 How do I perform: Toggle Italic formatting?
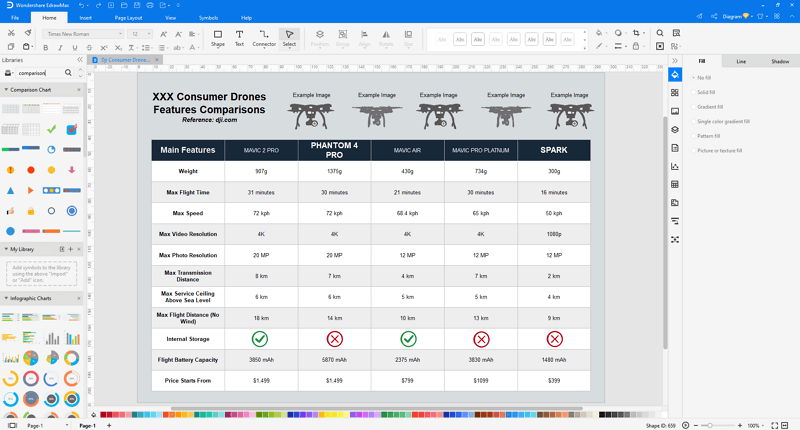pyautogui.click(x=60, y=47)
